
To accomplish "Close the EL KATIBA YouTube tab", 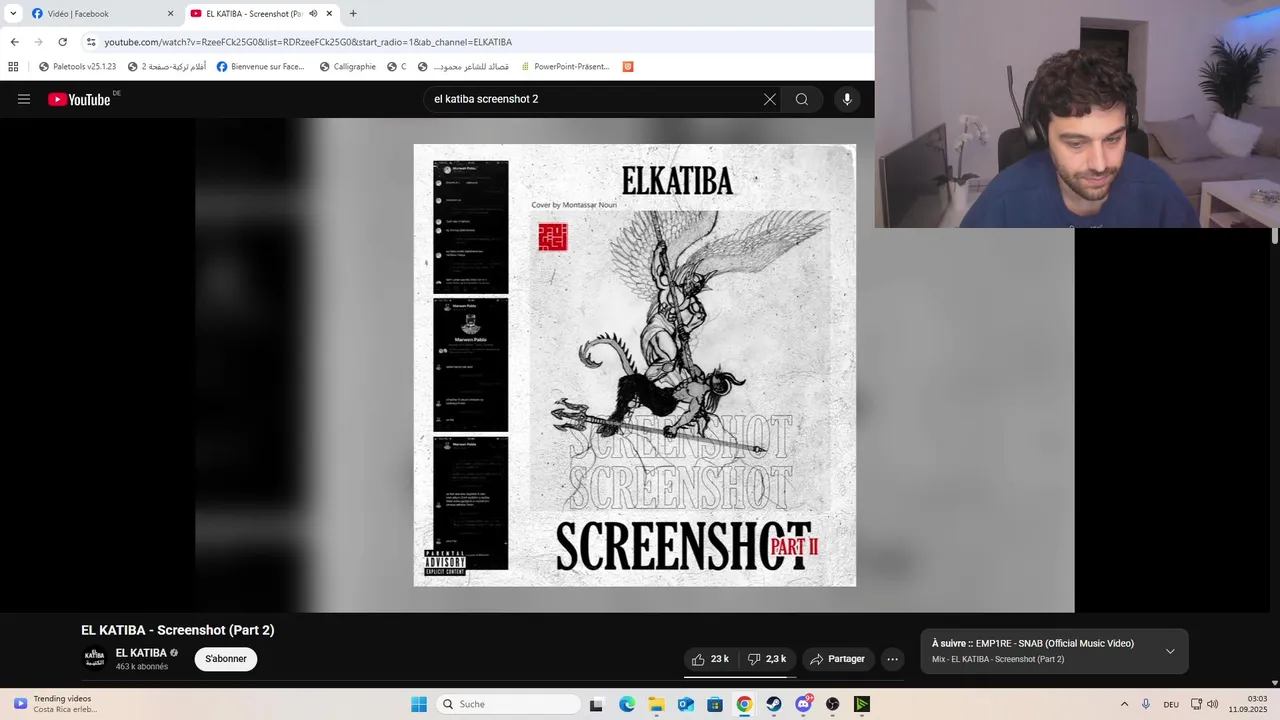I will [329, 14].
